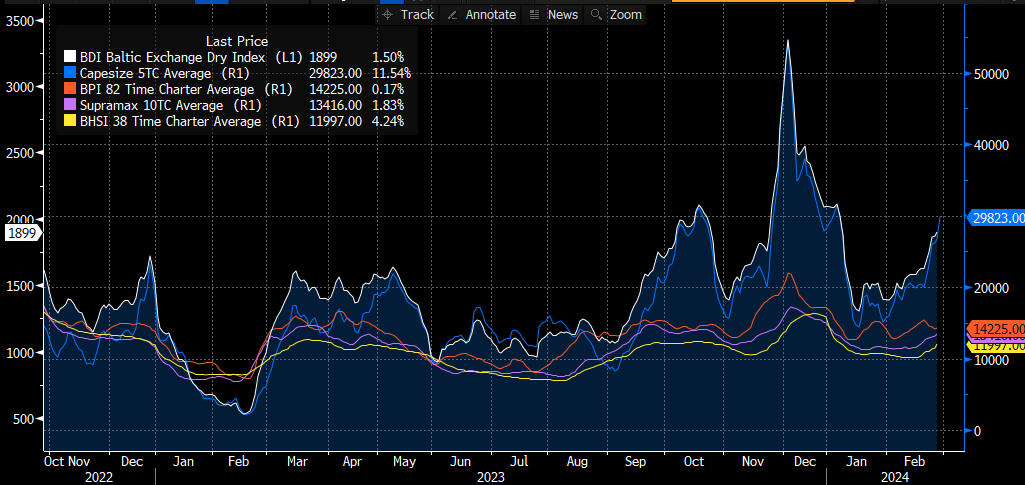Click the orange BPI 82 legend swatch
Viewport: 1025px width, 485px height.
(69, 89)
